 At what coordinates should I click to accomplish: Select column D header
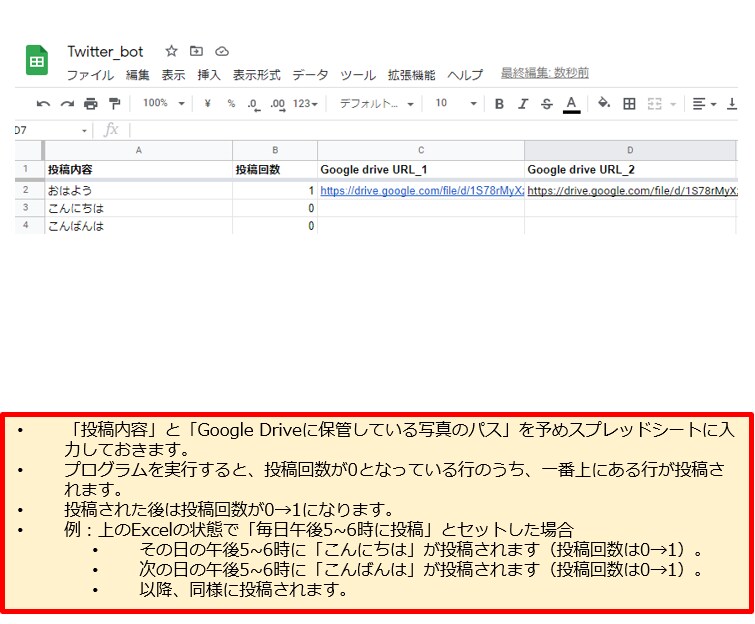click(x=630, y=150)
